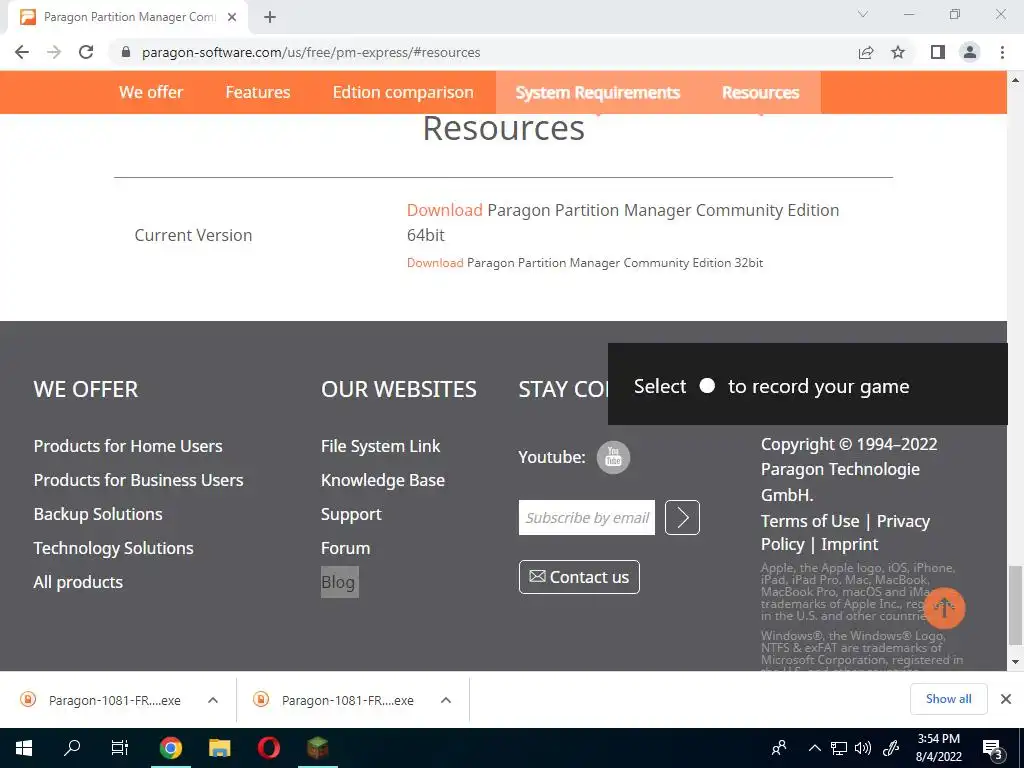Focus the Subscribe by email field
Viewport: 1024px width, 768px height.
click(586, 517)
